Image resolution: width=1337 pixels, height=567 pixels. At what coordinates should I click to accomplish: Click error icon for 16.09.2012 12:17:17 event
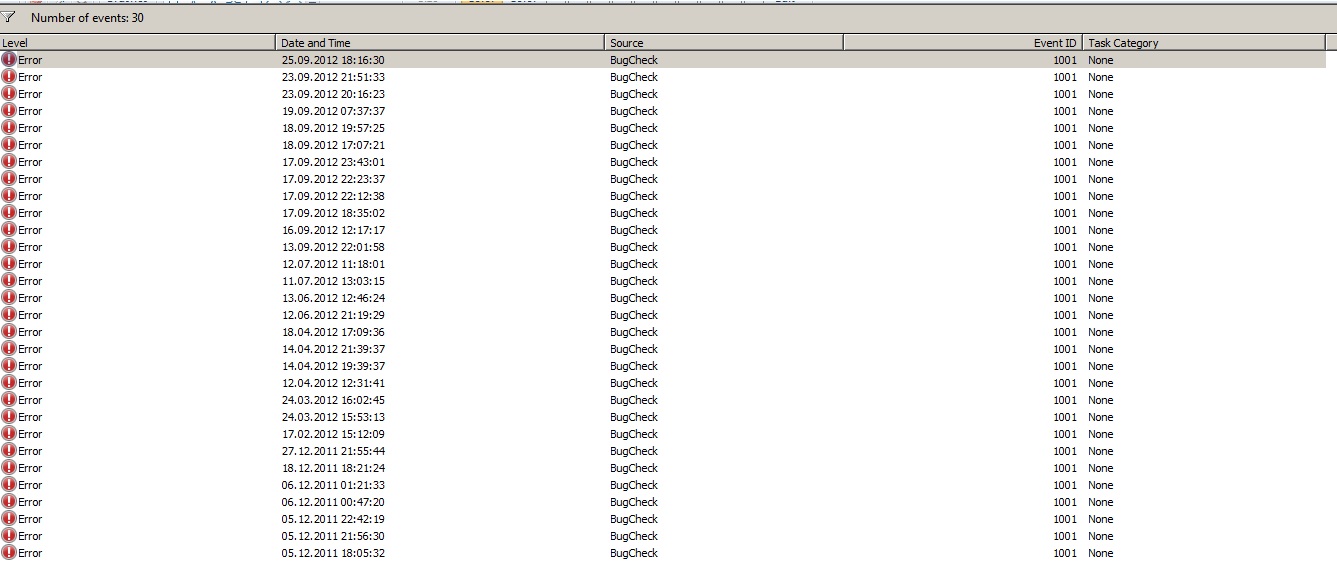[x=9, y=230]
